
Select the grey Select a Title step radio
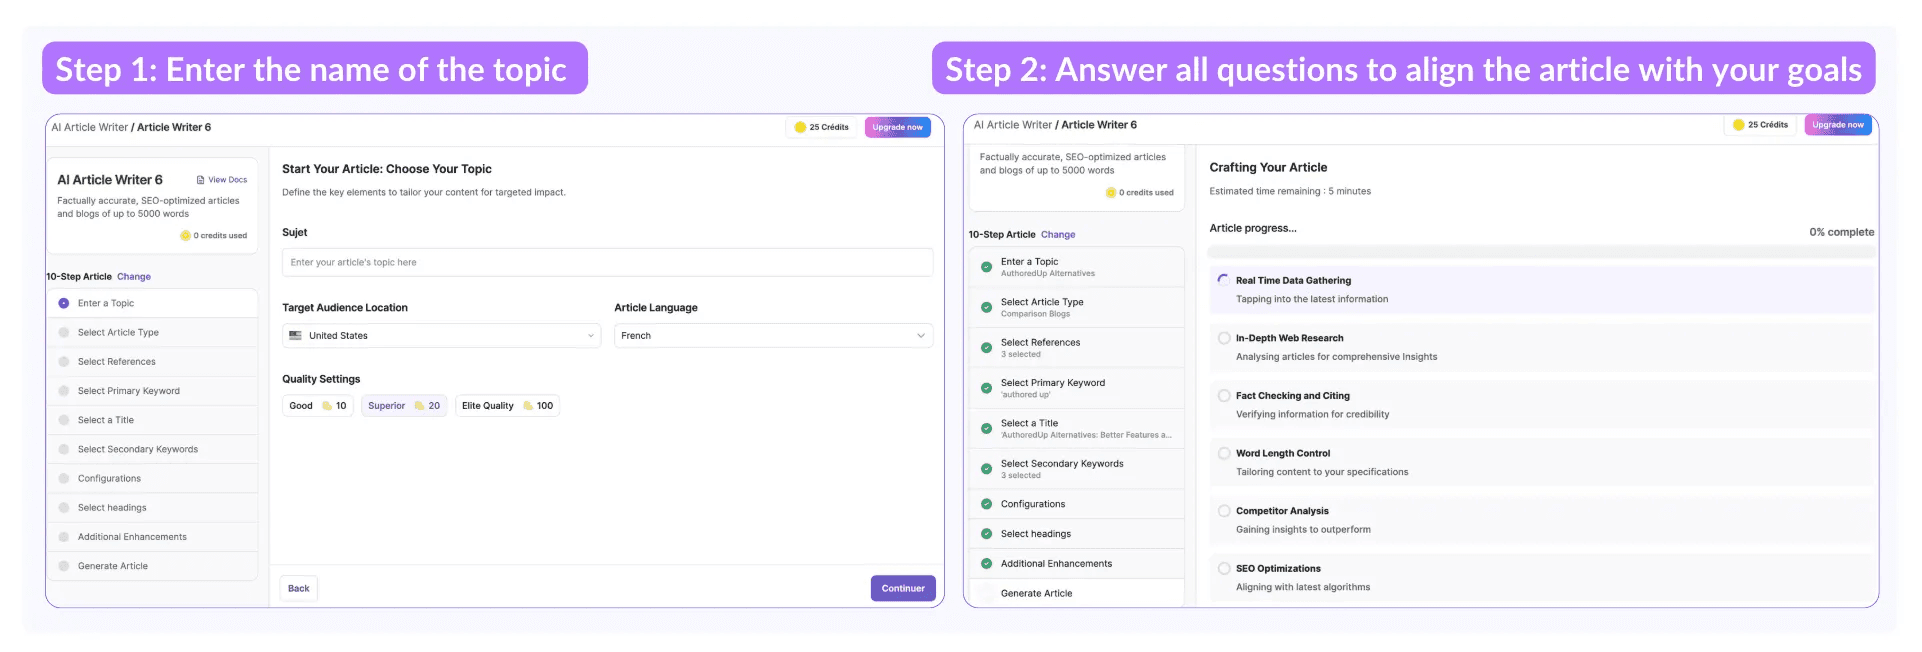pos(64,420)
